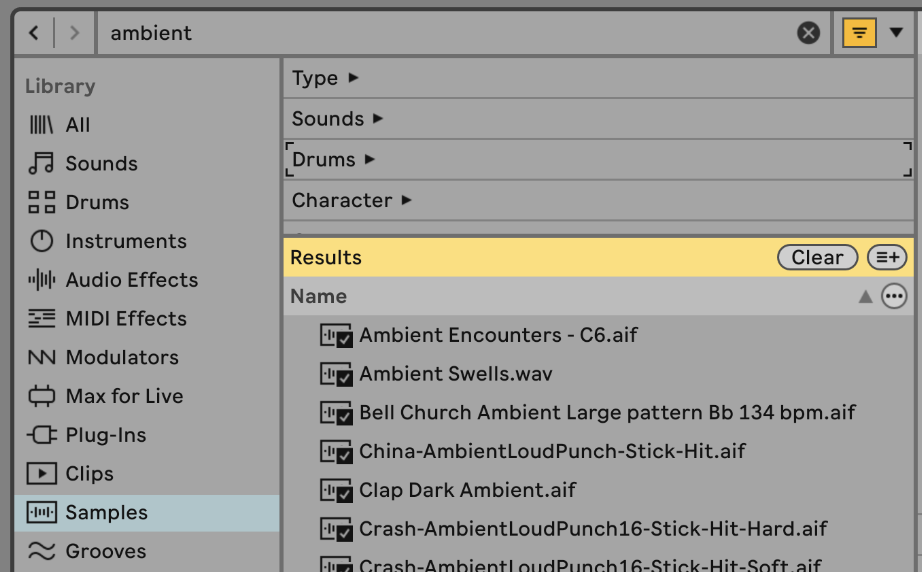This screenshot has height=572, width=922.
Task: Open the Plug-Ins library category
Action: tap(105, 435)
